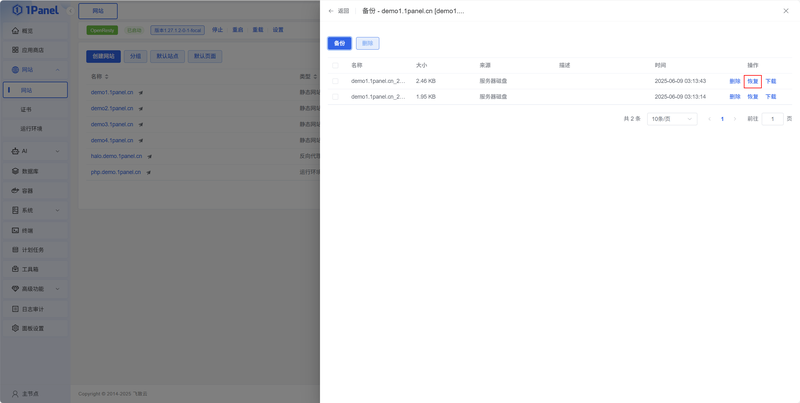
Task: Open the 计划任务 scheduled tasks icon
Action: (15, 250)
